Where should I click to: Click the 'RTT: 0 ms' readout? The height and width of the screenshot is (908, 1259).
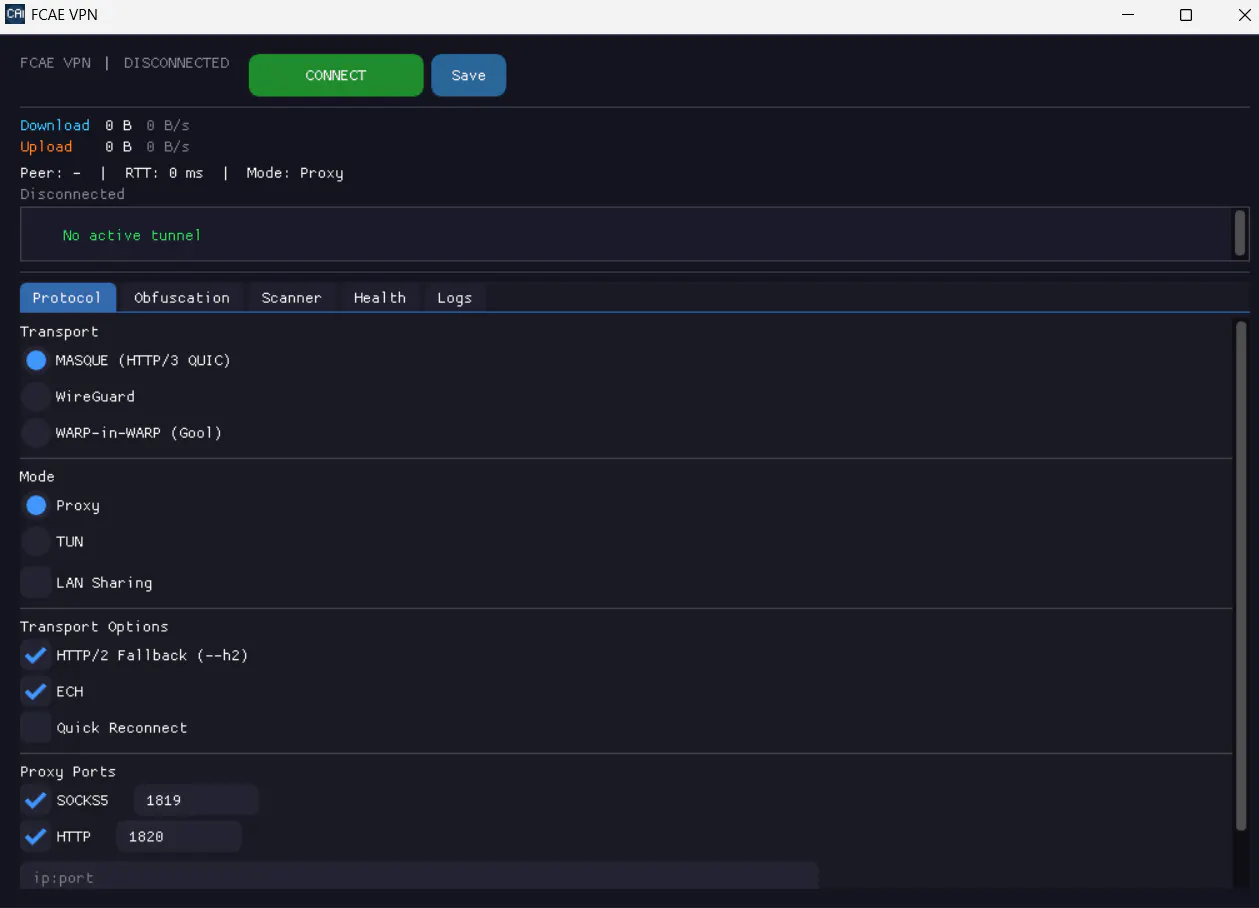[164, 173]
